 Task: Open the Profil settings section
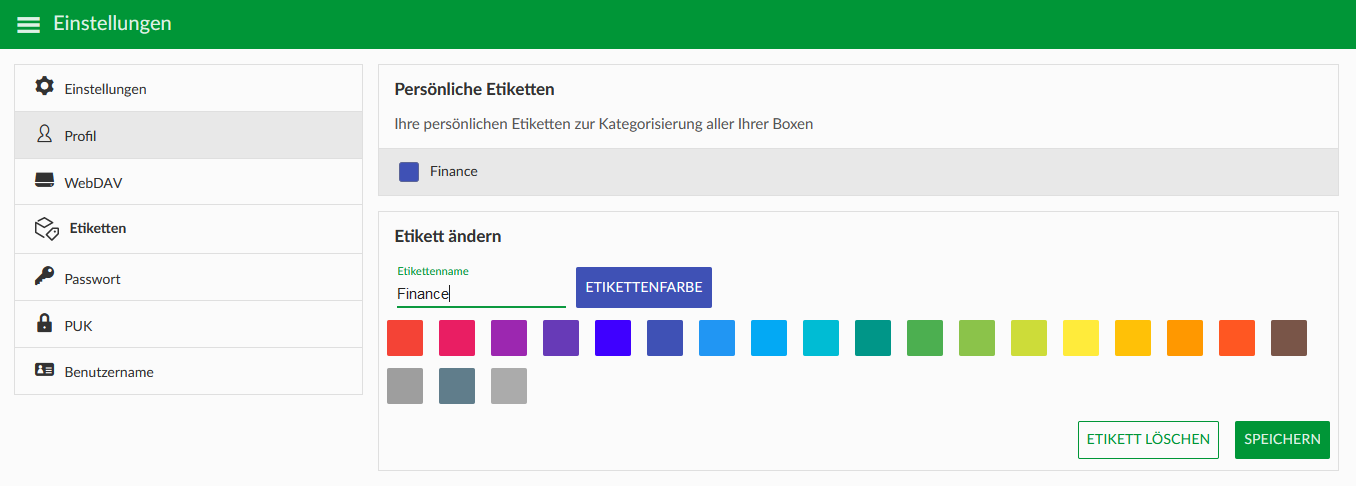(x=188, y=135)
